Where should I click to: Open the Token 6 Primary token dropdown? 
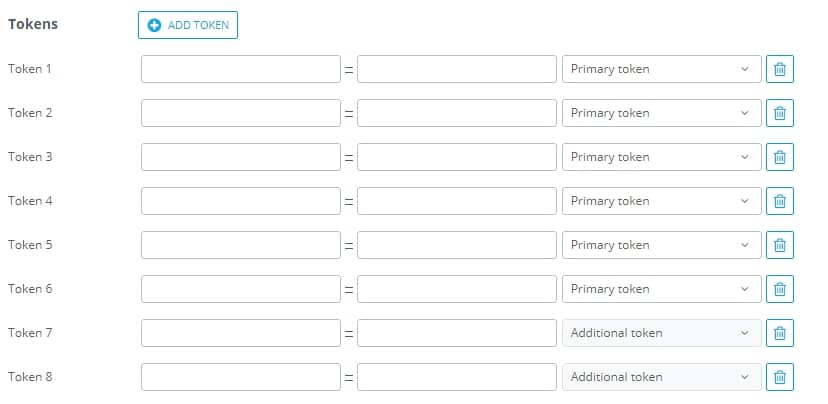pyautogui.click(x=662, y=289)
